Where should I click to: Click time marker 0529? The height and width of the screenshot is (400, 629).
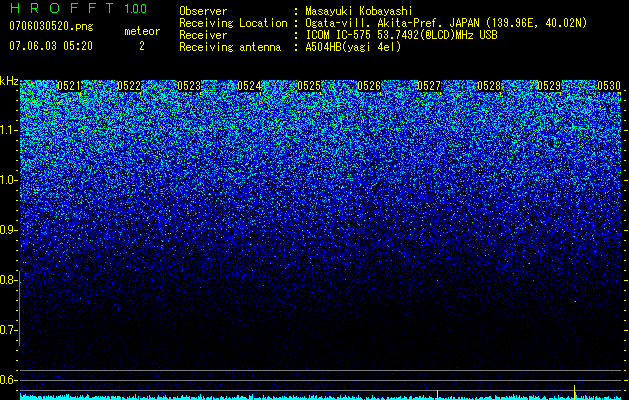click(549, 86)
